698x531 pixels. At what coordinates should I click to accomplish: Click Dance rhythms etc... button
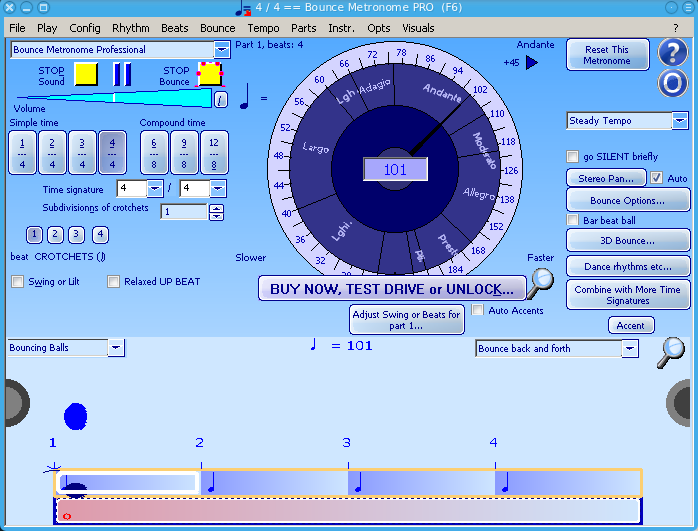[628, 267]
